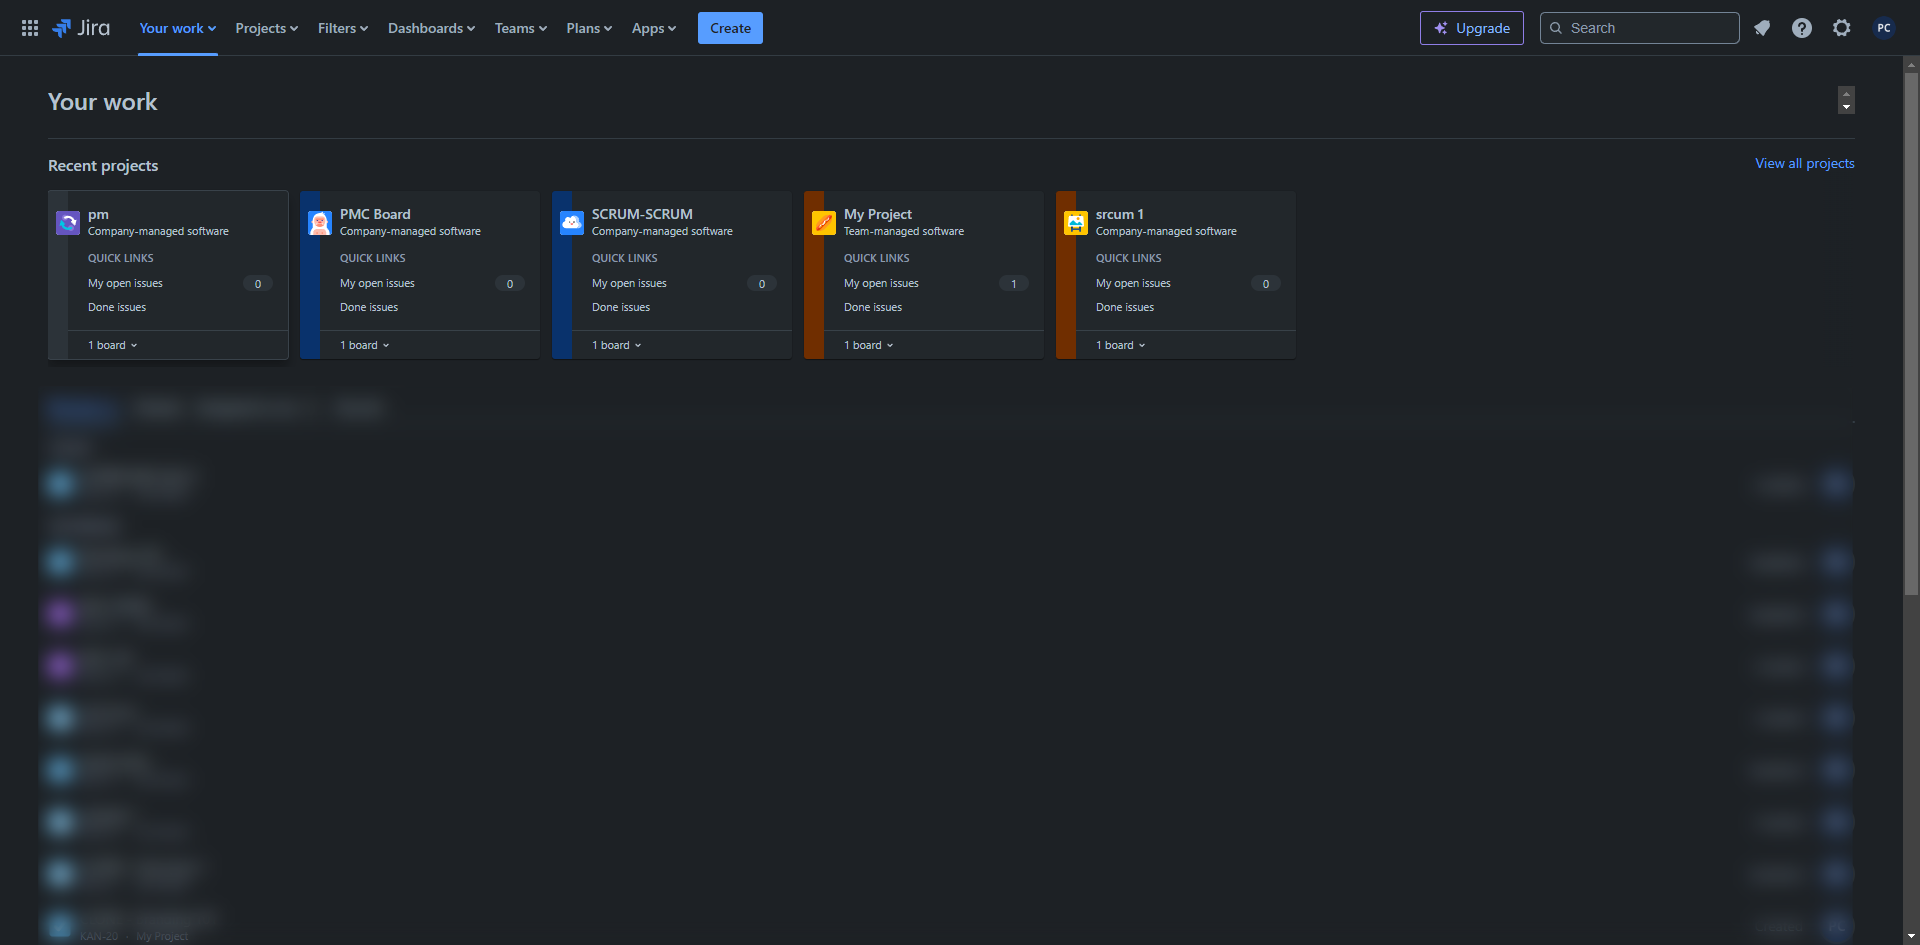Open the Dashboards menu
Screen dimensions: 1920x945
pyautogui.click(x=432, y=28)
